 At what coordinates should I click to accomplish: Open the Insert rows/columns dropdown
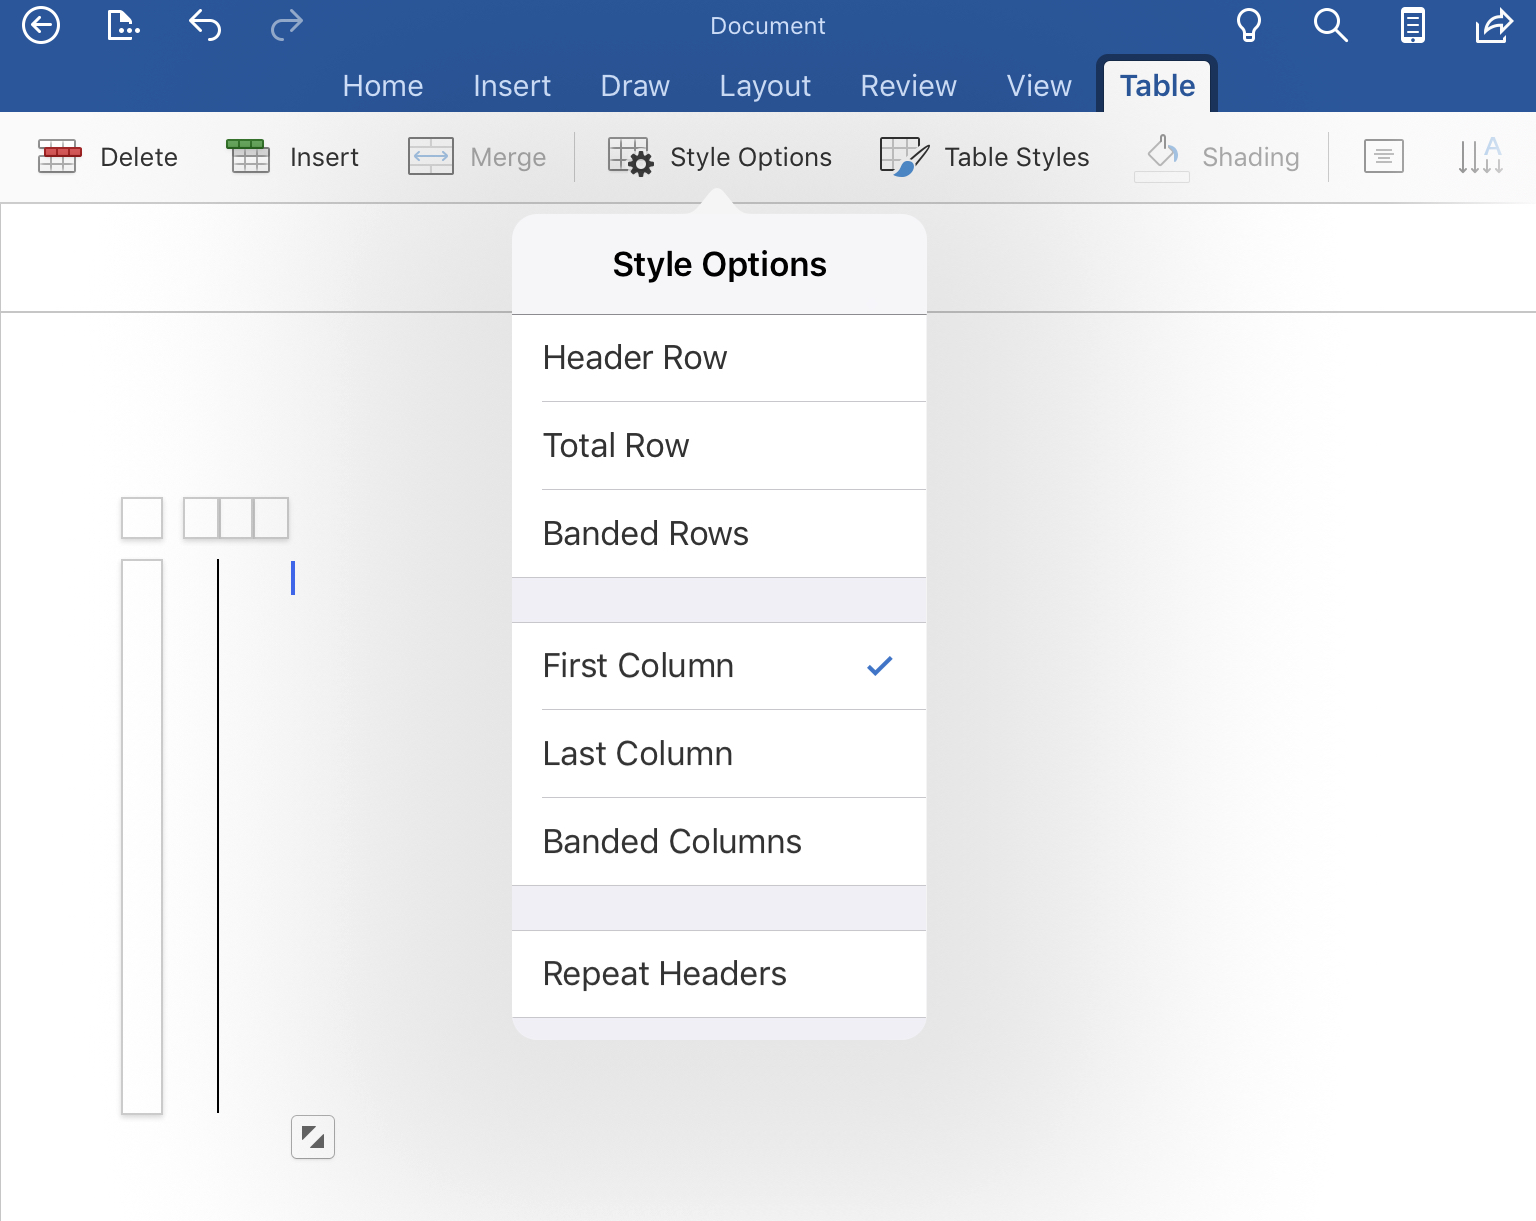[292, 157]
